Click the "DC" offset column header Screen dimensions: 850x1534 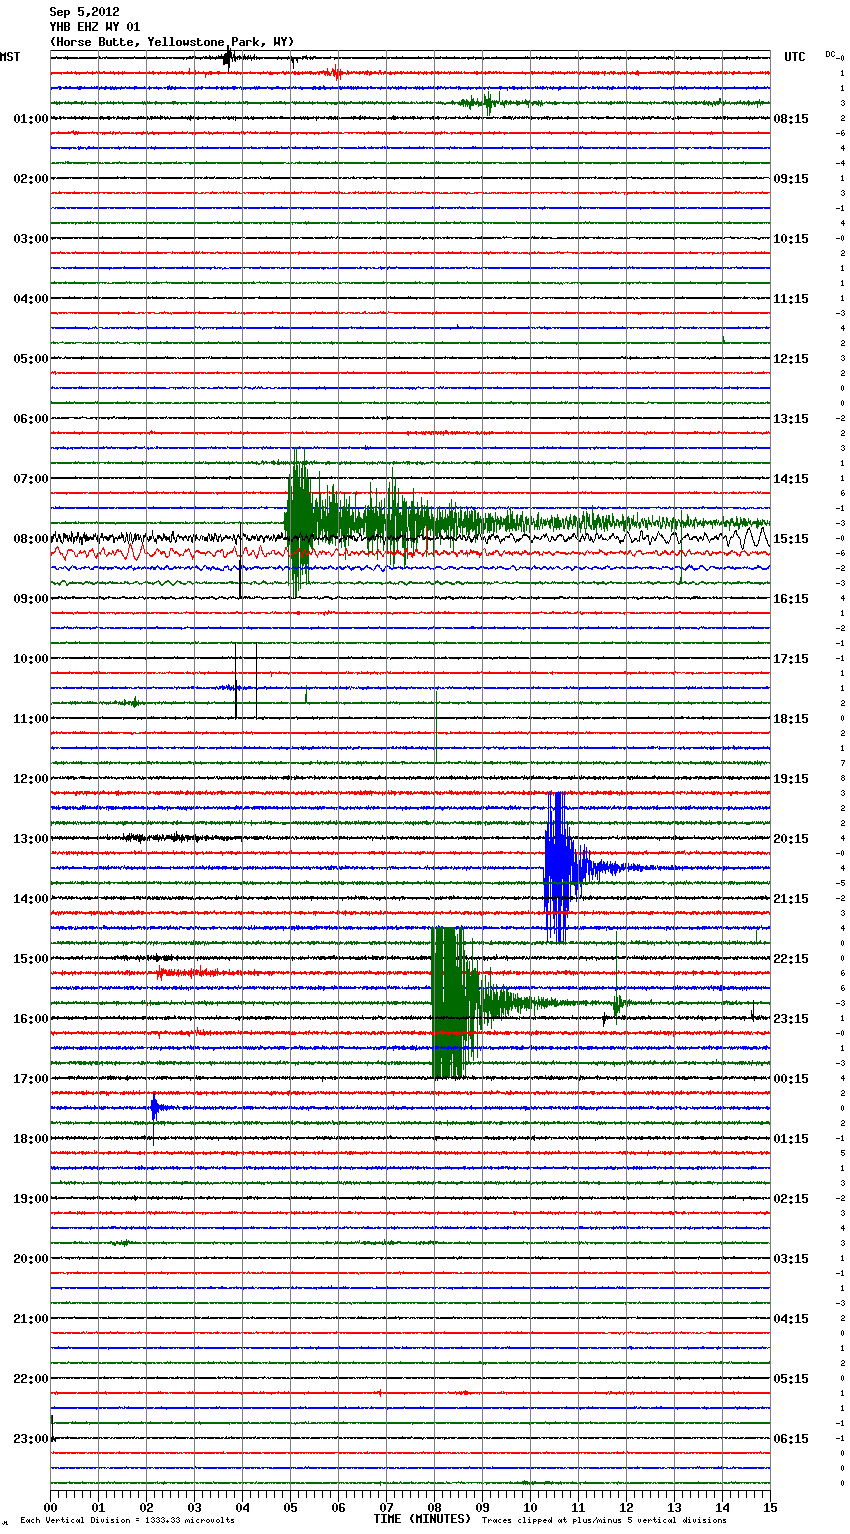[x=830, y=54]
